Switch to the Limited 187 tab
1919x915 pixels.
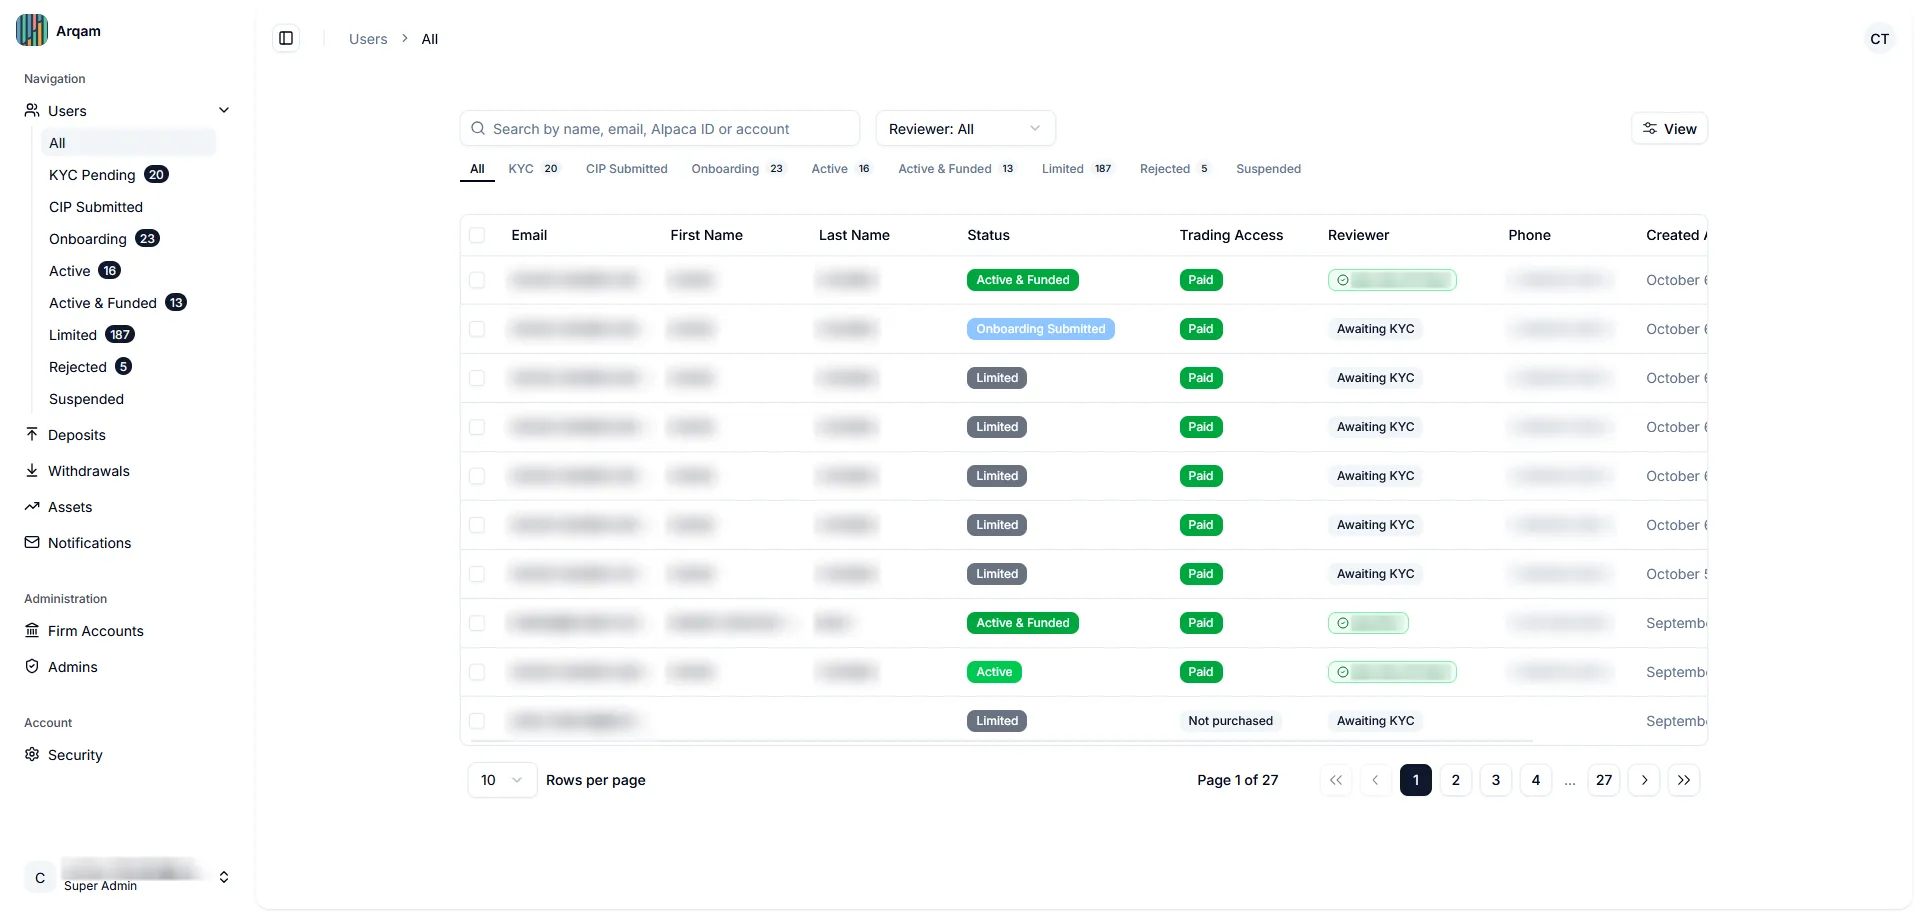1077,168
